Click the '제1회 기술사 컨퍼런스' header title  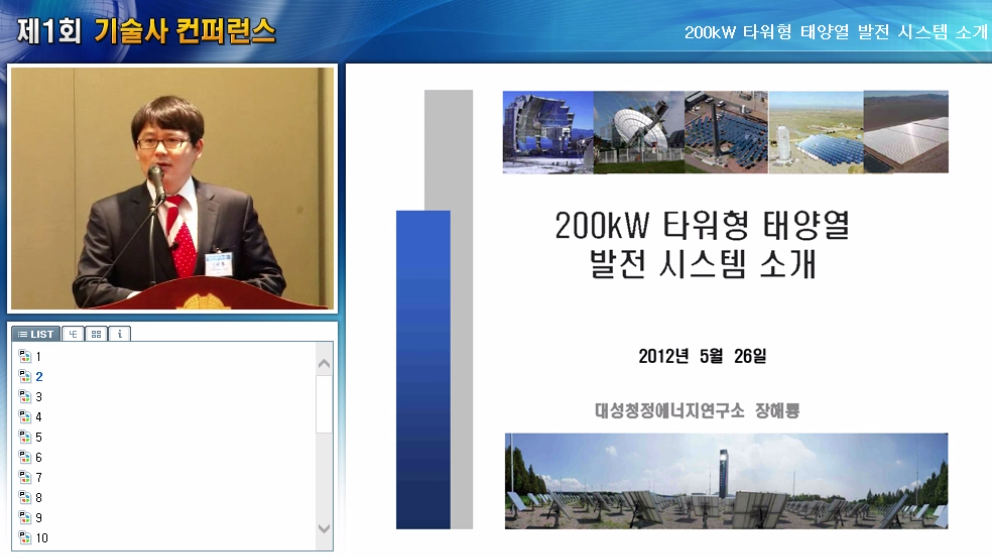click(x=146, y=30)
